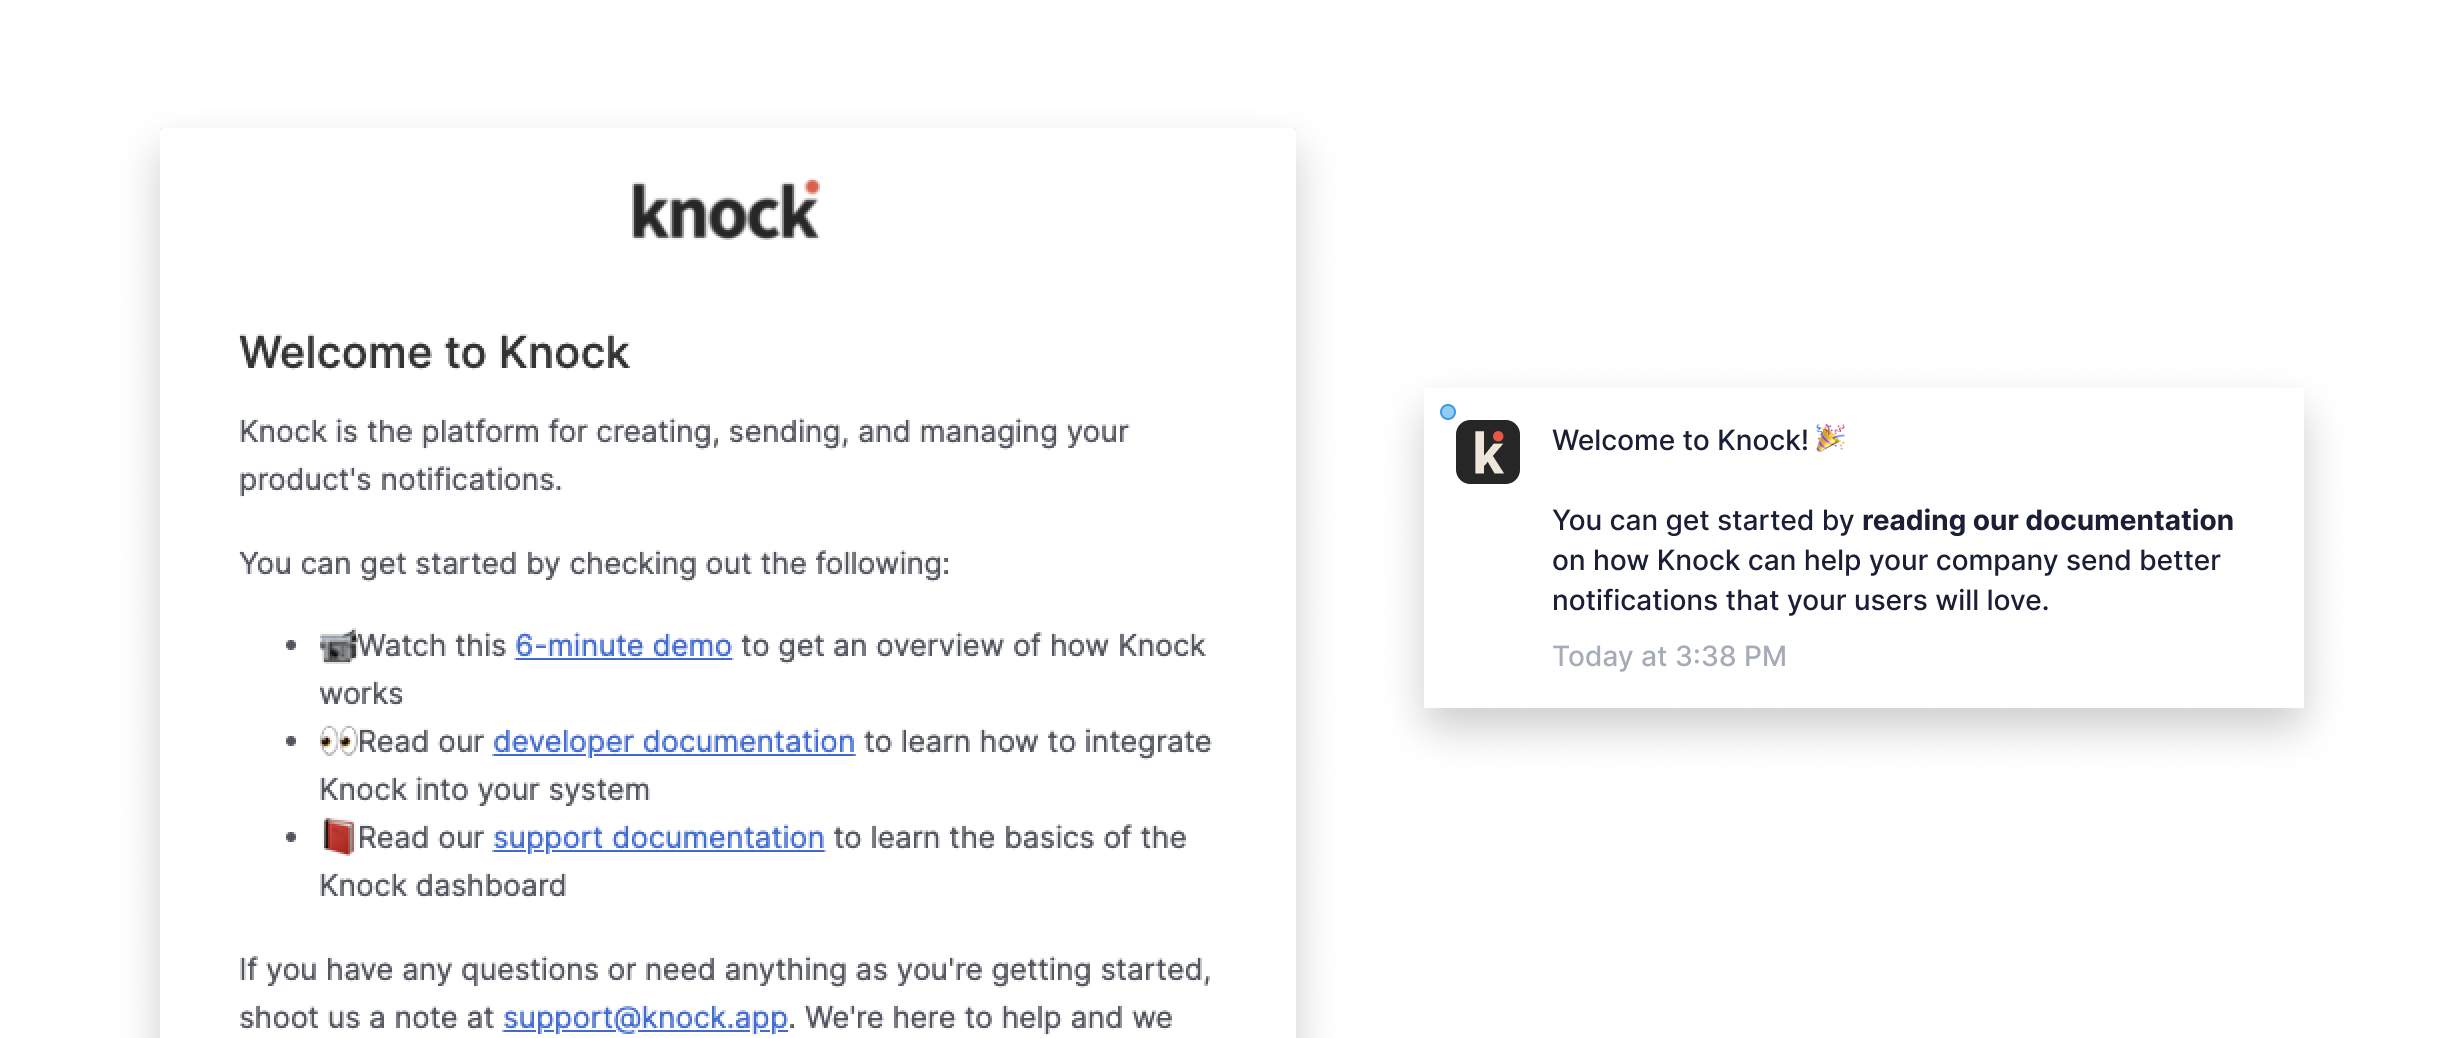
Task: Click the 'If you have any questions' paragraph
Action: [725, 994]
